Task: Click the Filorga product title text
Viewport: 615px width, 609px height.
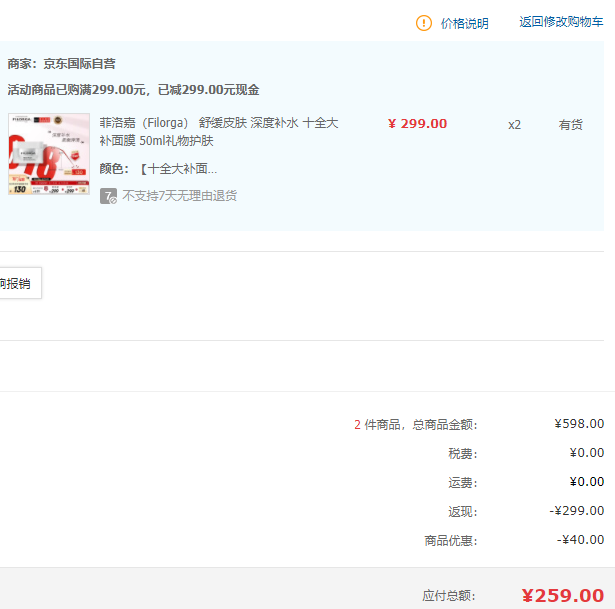Action: tap(218, 132)
